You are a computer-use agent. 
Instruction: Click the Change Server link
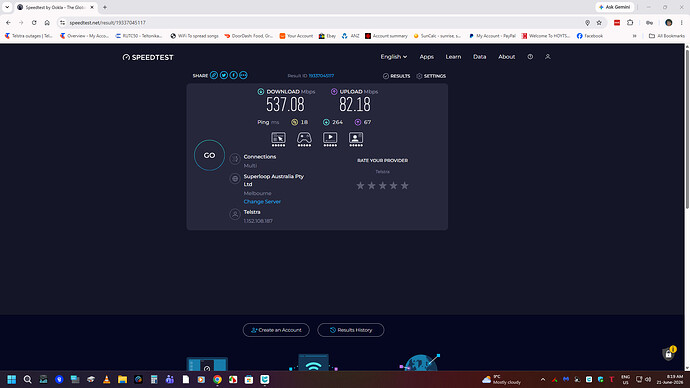[x=262, y=201]
